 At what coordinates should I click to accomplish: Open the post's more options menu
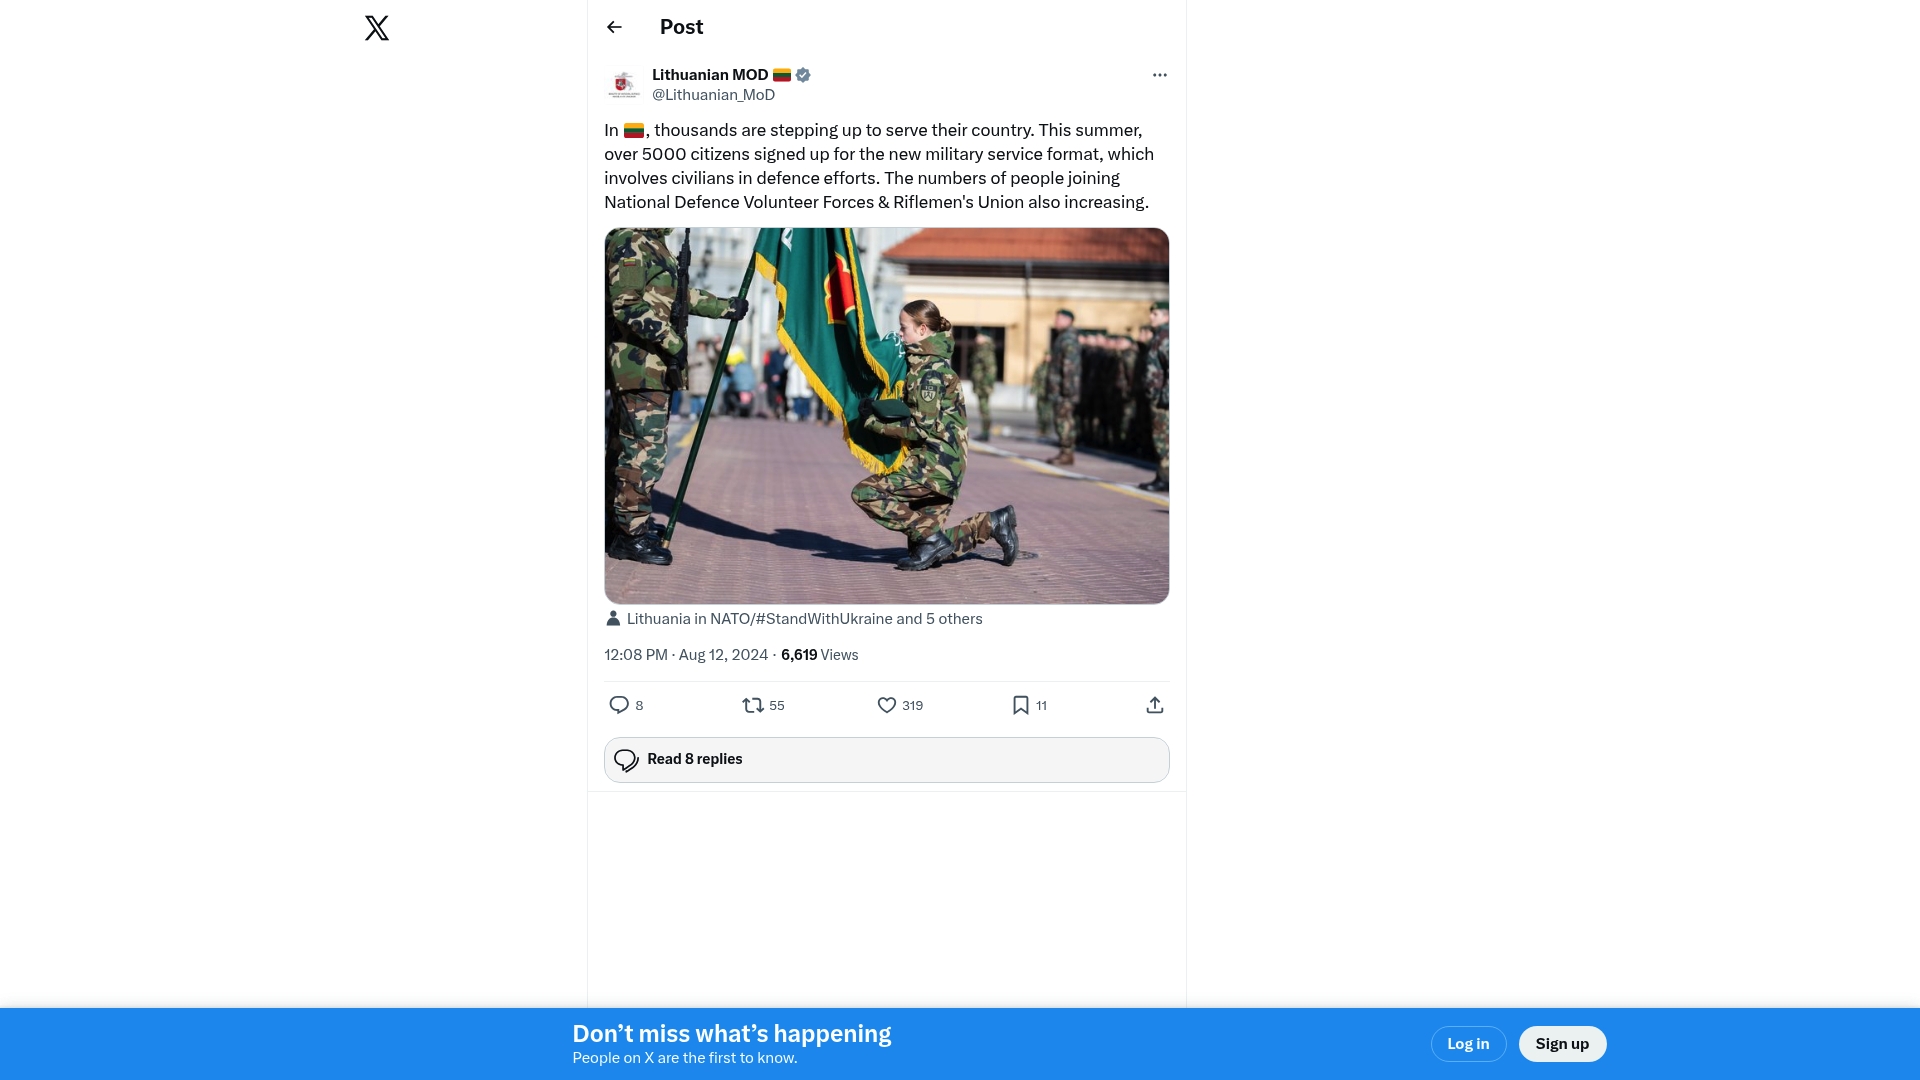click(x=1159, y=75)
